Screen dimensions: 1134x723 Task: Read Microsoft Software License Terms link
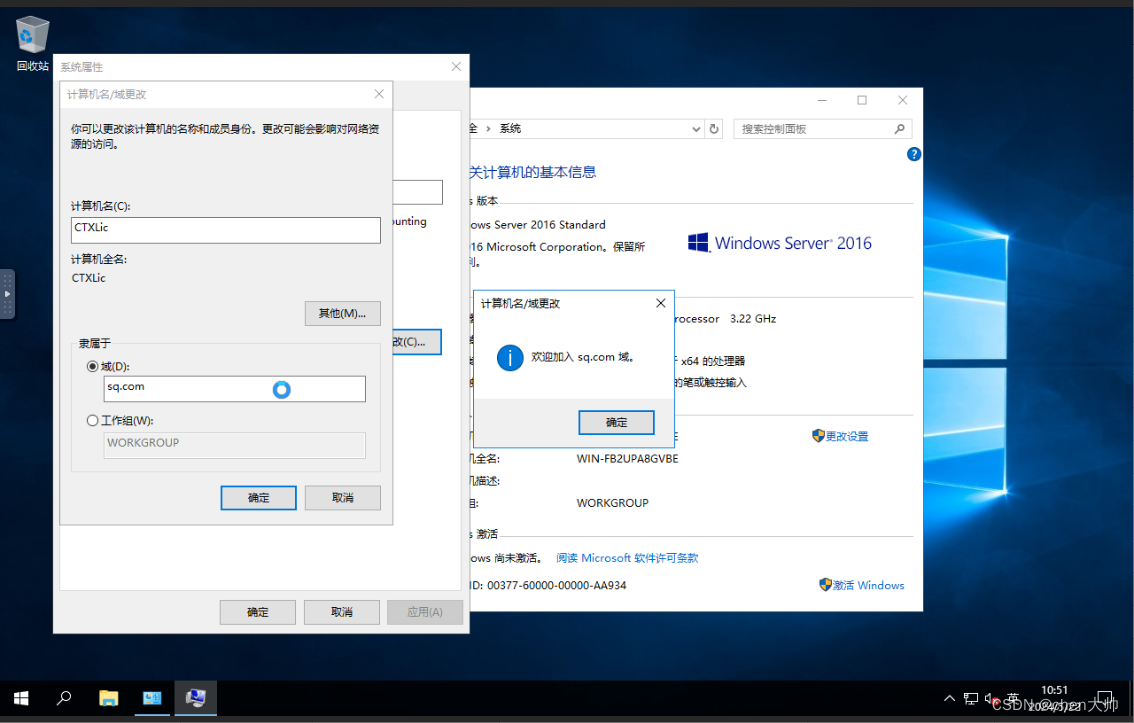pos(627,558)
